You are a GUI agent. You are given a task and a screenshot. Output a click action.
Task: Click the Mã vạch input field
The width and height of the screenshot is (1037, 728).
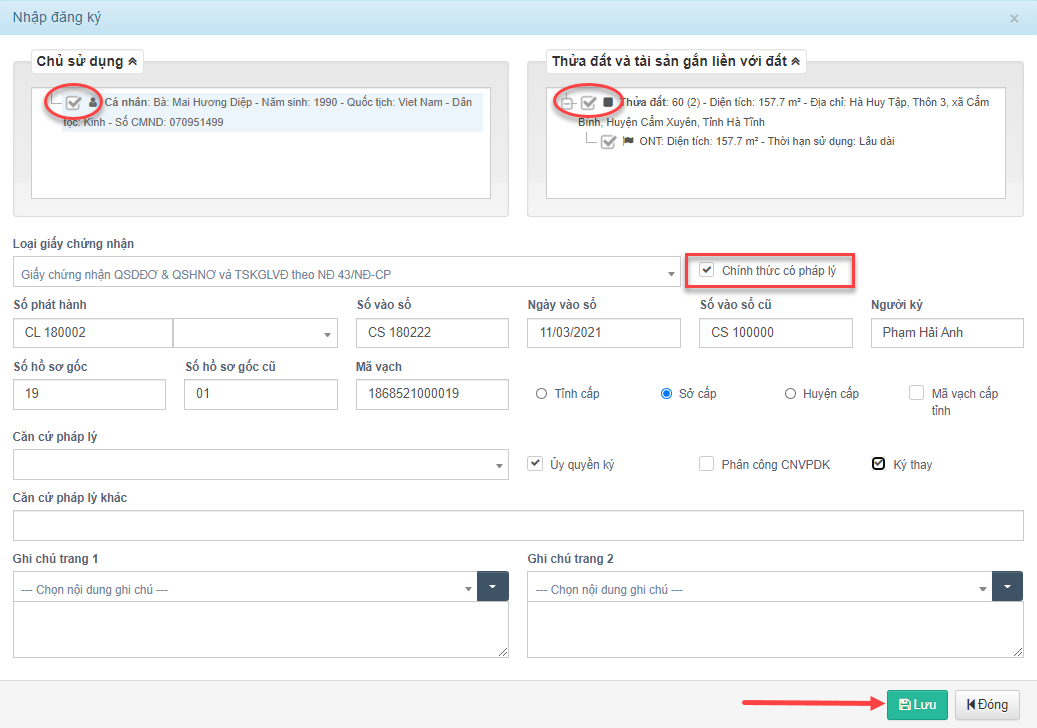click(432, 394)
